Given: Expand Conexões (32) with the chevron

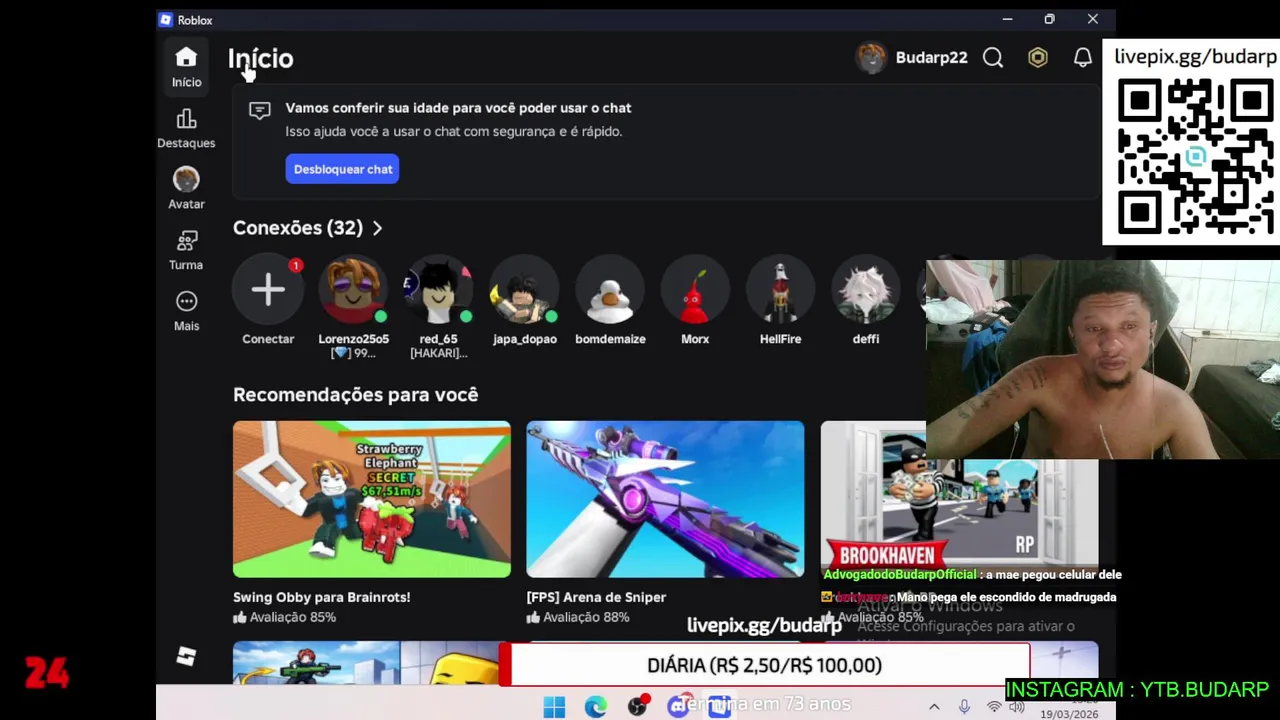Looking at the screenshot, I should point(377,228).
